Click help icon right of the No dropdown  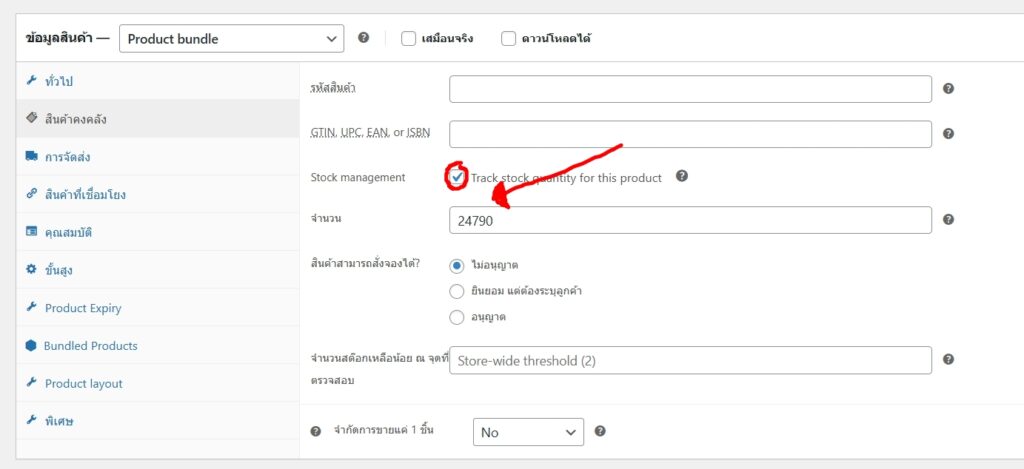[x=600, y=432]
